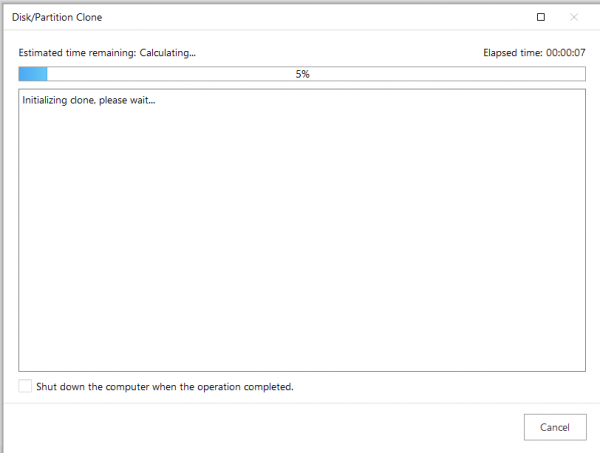
Task: Click the 5% progress percentage label
Action: 302,74
